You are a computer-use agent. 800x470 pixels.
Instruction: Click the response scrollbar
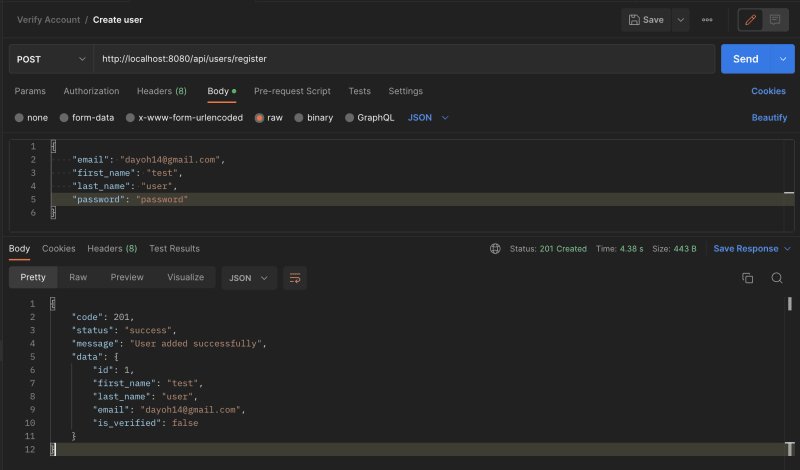pyautogui.click(x=790, y=304)
